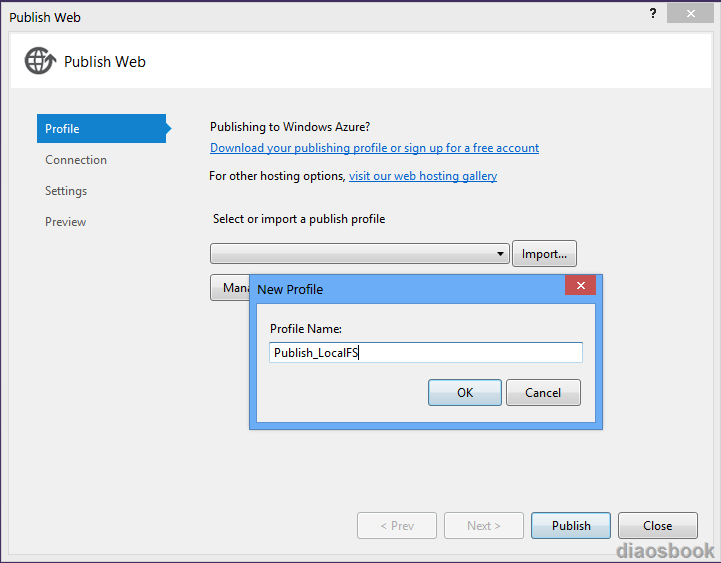Image resolution: width=721 pixels, height=563 pixels.
Task: Open the publish profile dropdown arrow
Action: (x=500, y=254)
